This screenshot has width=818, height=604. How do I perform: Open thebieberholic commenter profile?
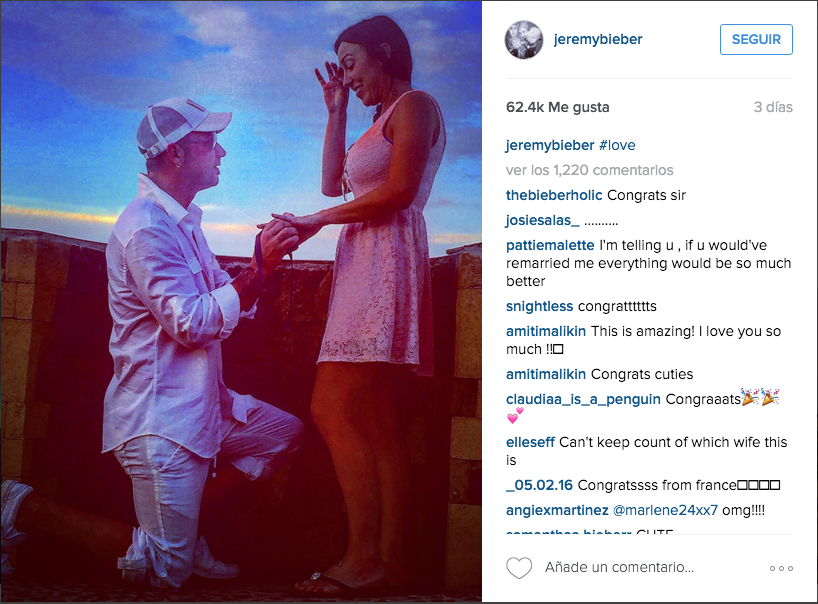pyautogui.click(x=554, y=195)
